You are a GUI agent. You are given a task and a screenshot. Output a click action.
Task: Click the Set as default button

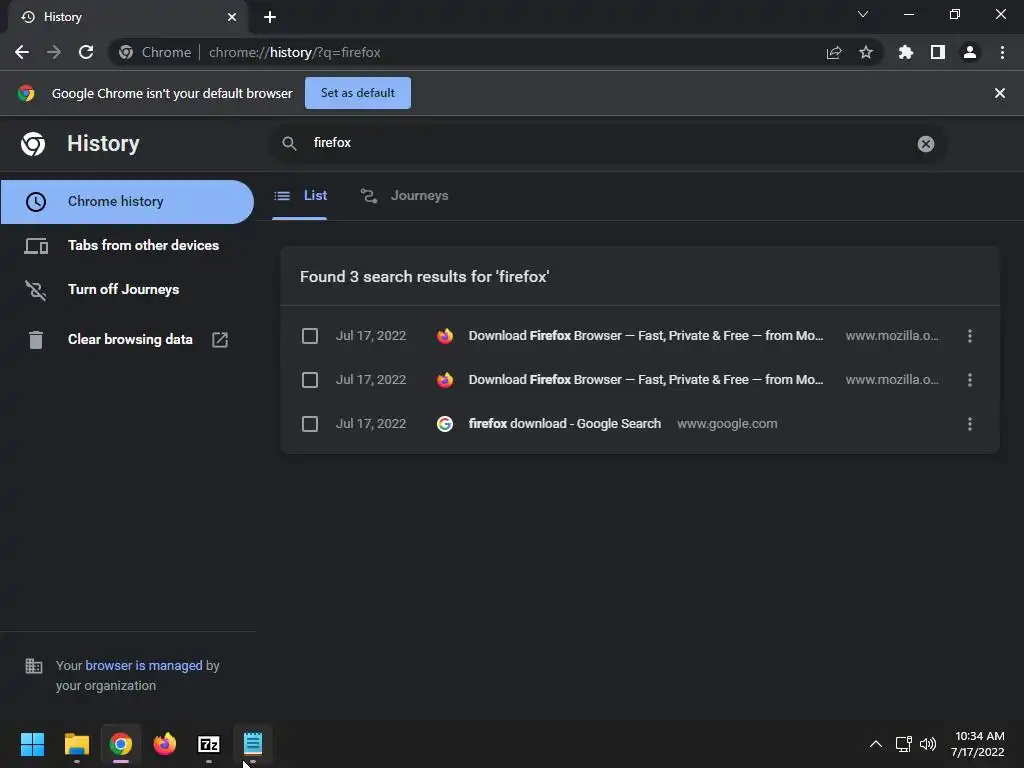[x=358, y=93]
